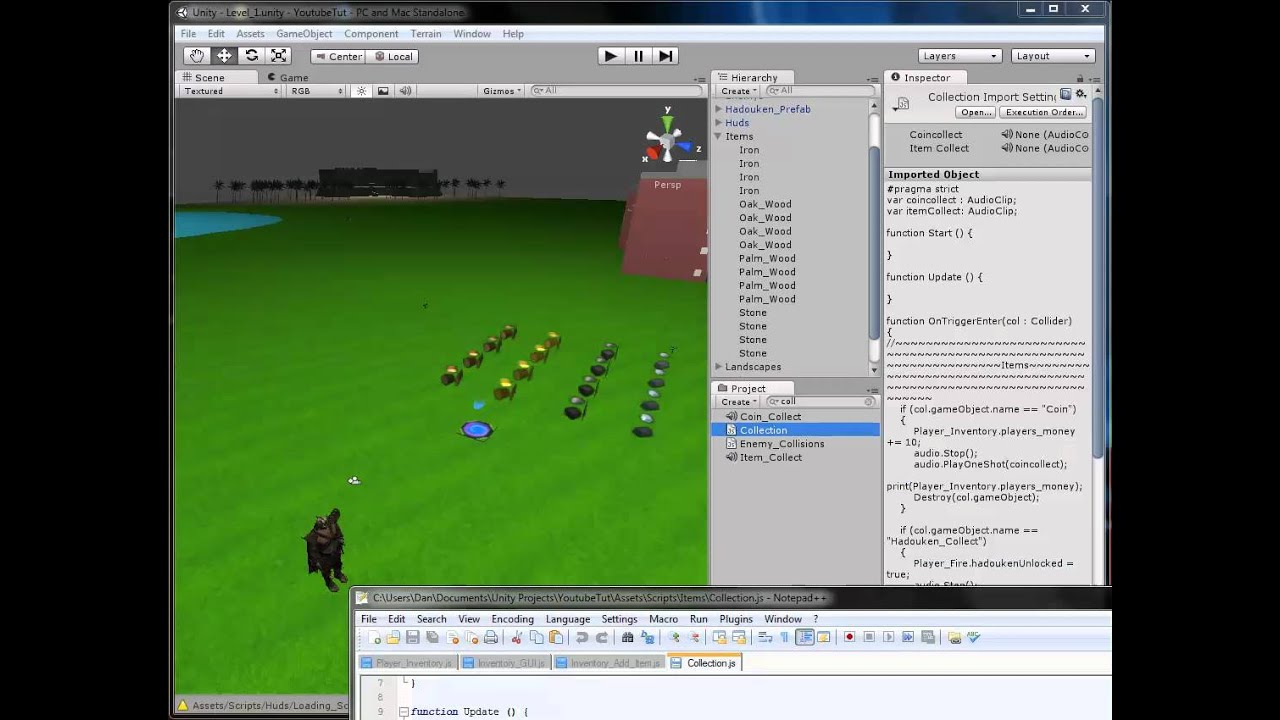The width and height of the screenshot is (1280, 720).
Task: Select the Rotate tool in Unity toolbar
Action: tap(251, 56)
